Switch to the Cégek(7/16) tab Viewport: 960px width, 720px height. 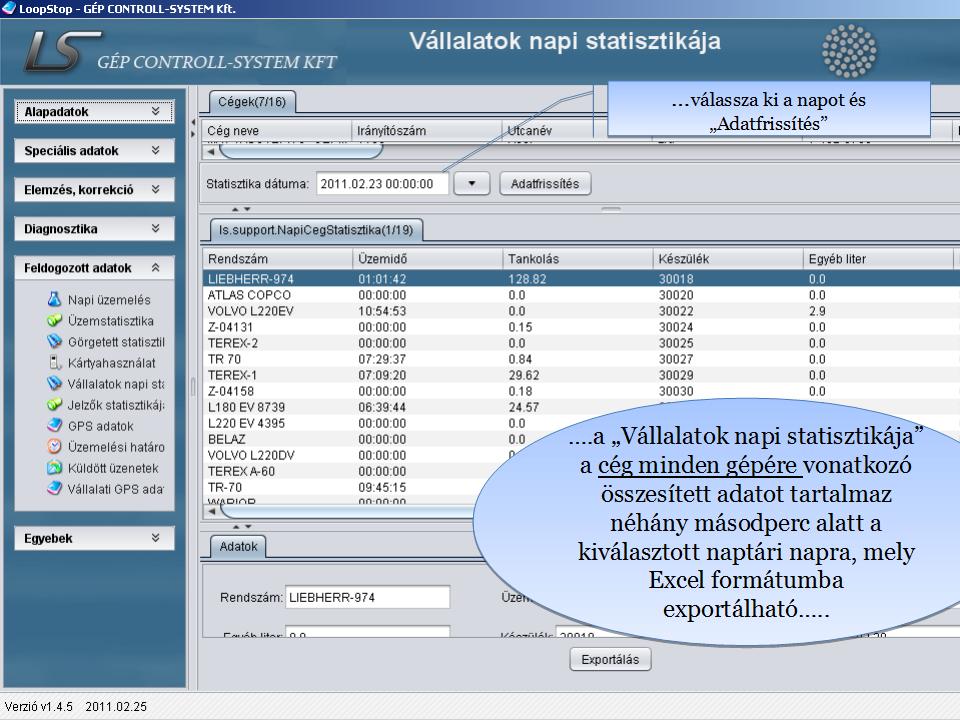[x=251, y=102]
